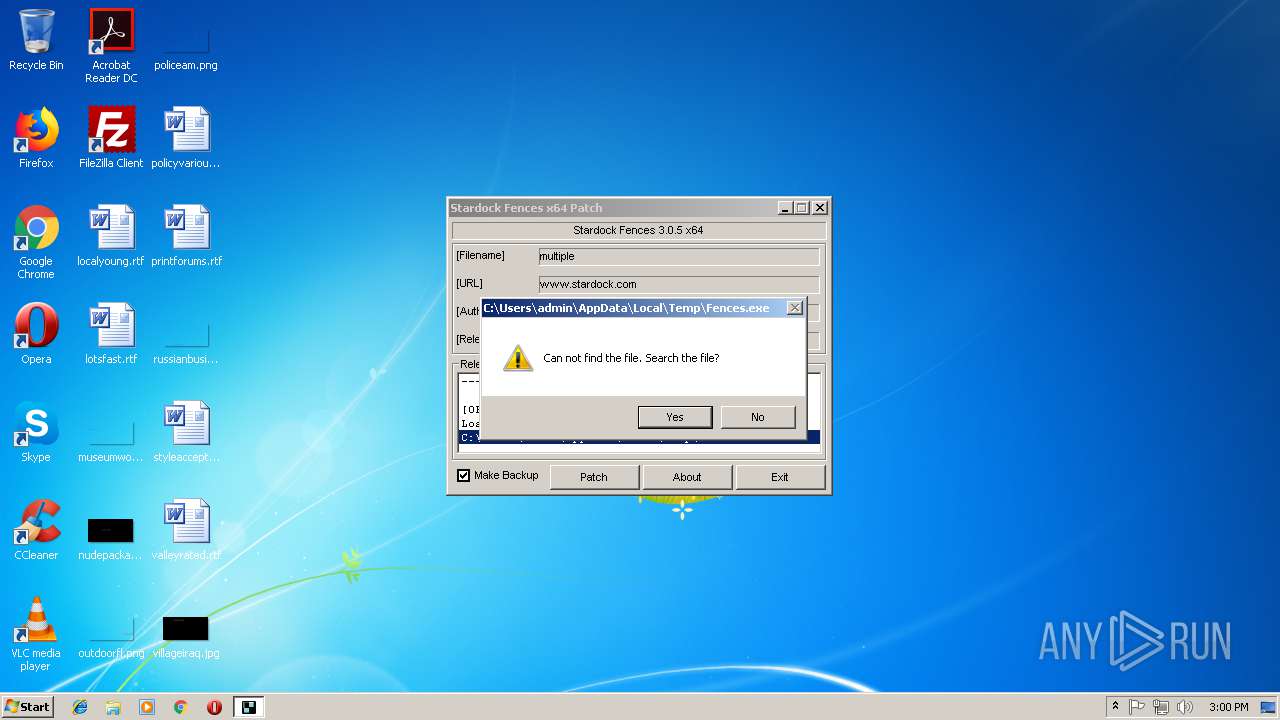Click the Exit button
Viewport: 1280px width, 720px height.
click(780, 477)
